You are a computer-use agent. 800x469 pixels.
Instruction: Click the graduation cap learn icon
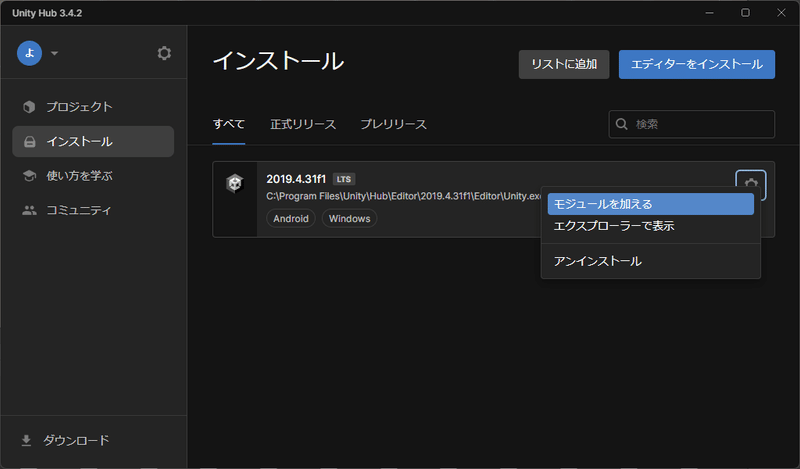30,176
